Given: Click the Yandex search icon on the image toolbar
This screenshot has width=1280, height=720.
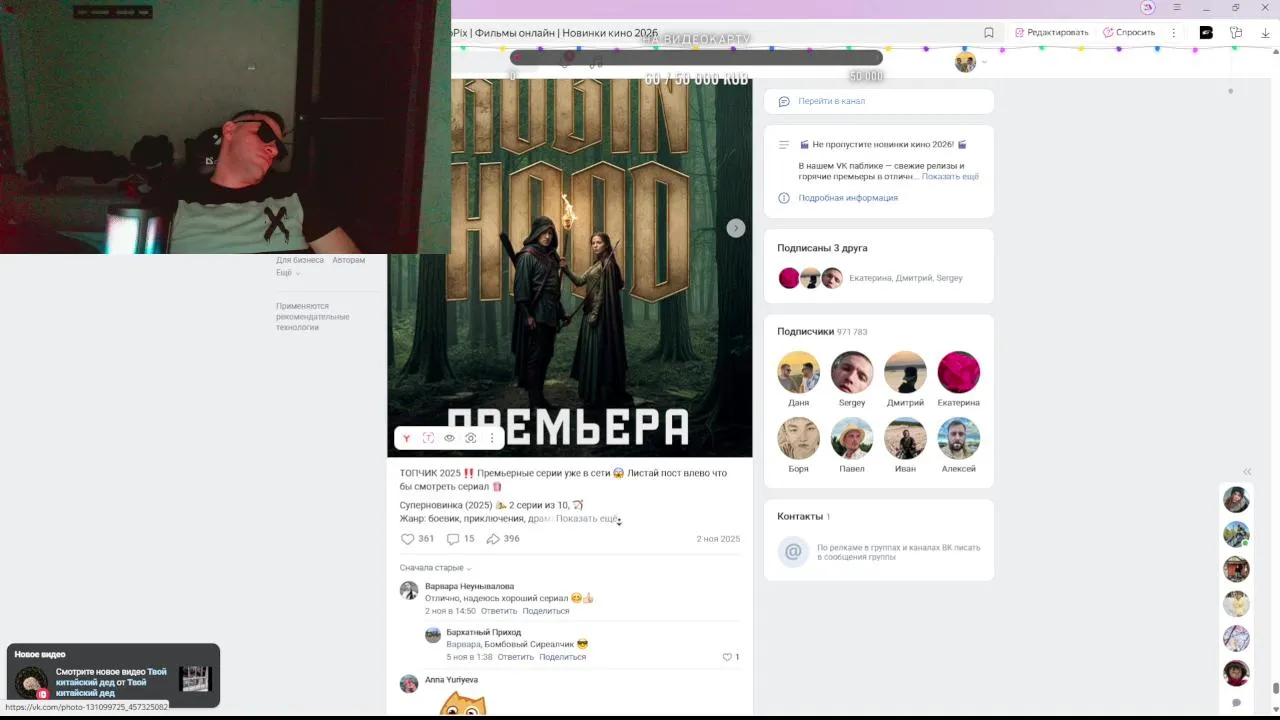Looking at the screenshot, I should [x=406, y=438].
